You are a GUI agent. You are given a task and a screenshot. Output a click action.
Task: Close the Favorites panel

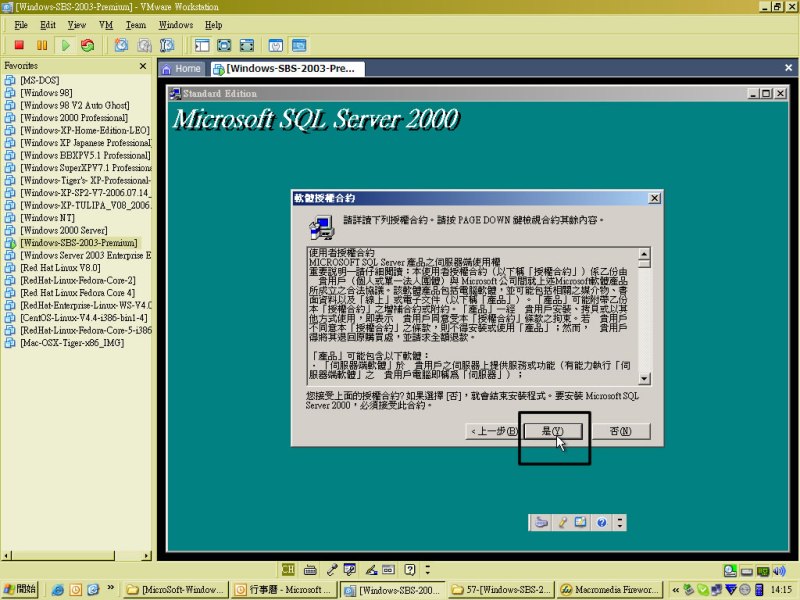[143, 66]
